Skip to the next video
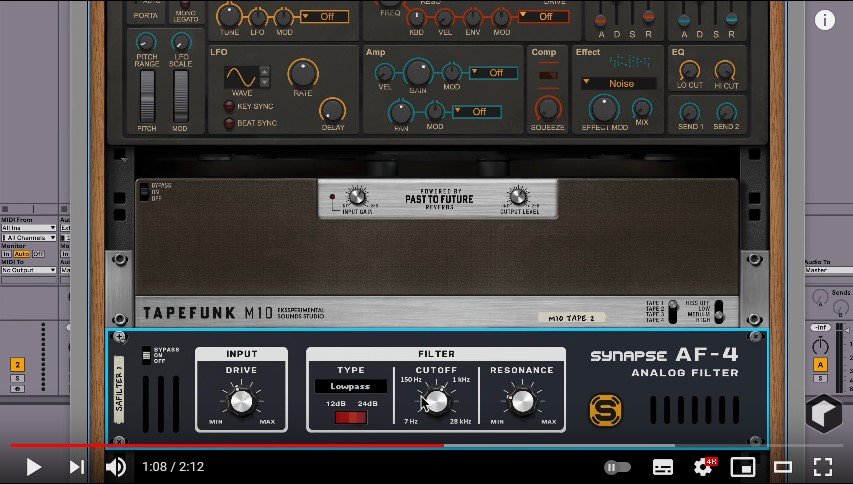Viewport: 853px width, 484px height. point(77,467)
